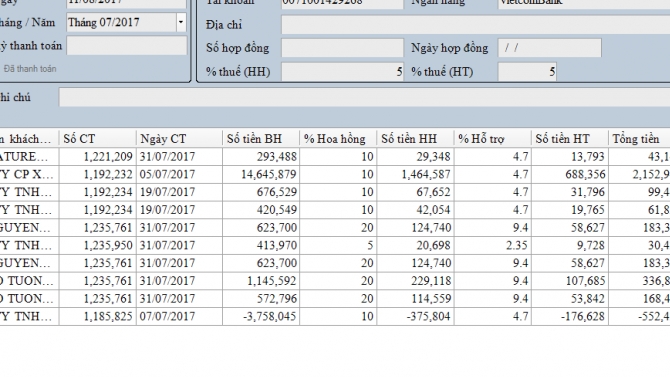This screenshot has width=670, height=377.
Task: Select the Số CT cell 1,235,950
Action: click(97, 245)
